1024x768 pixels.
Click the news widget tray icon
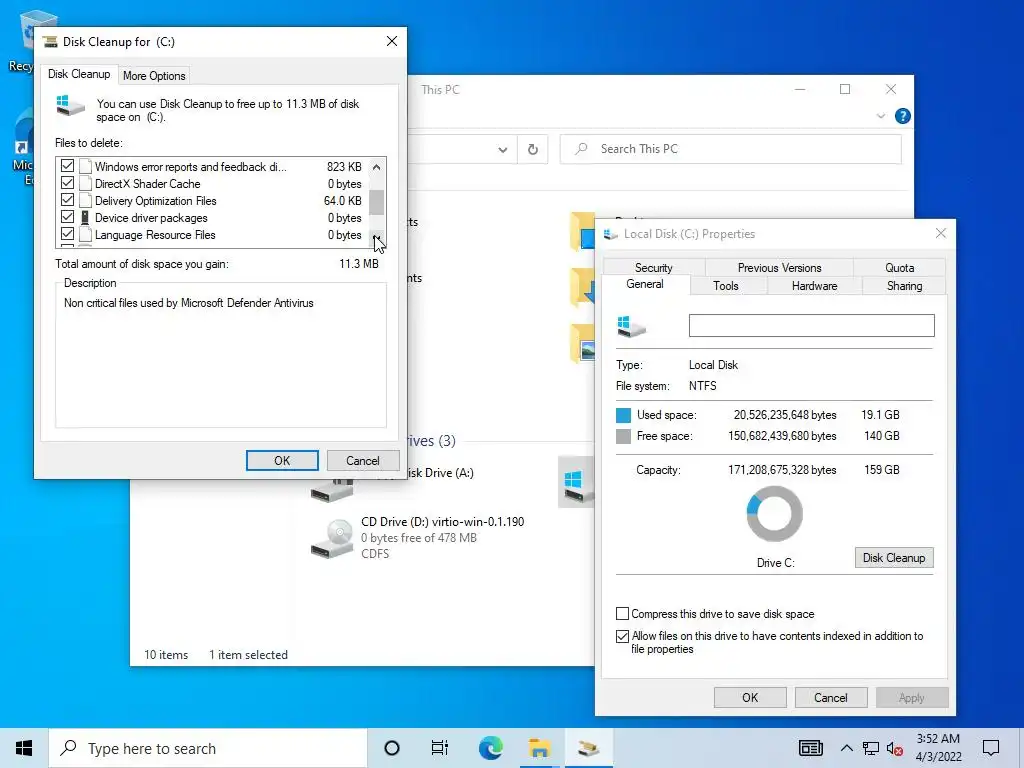click(x=810, y=748)
